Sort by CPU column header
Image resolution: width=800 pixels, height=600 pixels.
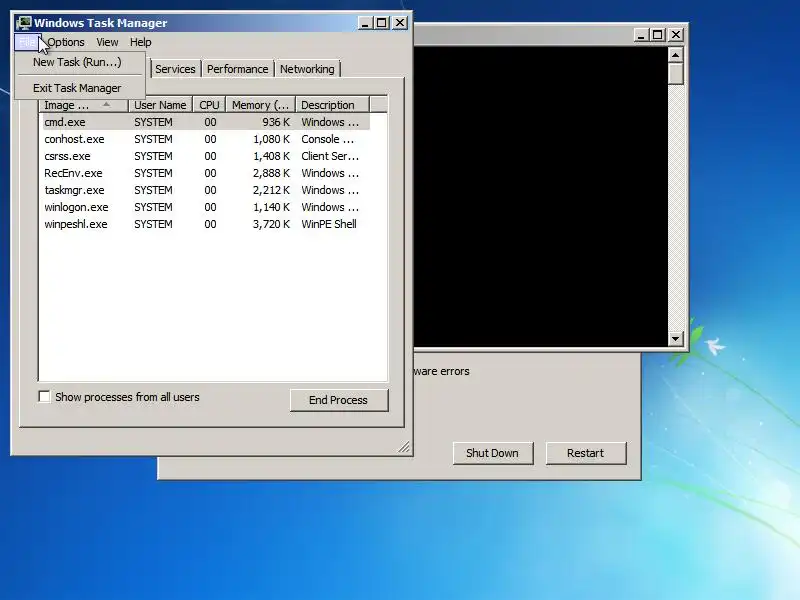coord(209,105)
